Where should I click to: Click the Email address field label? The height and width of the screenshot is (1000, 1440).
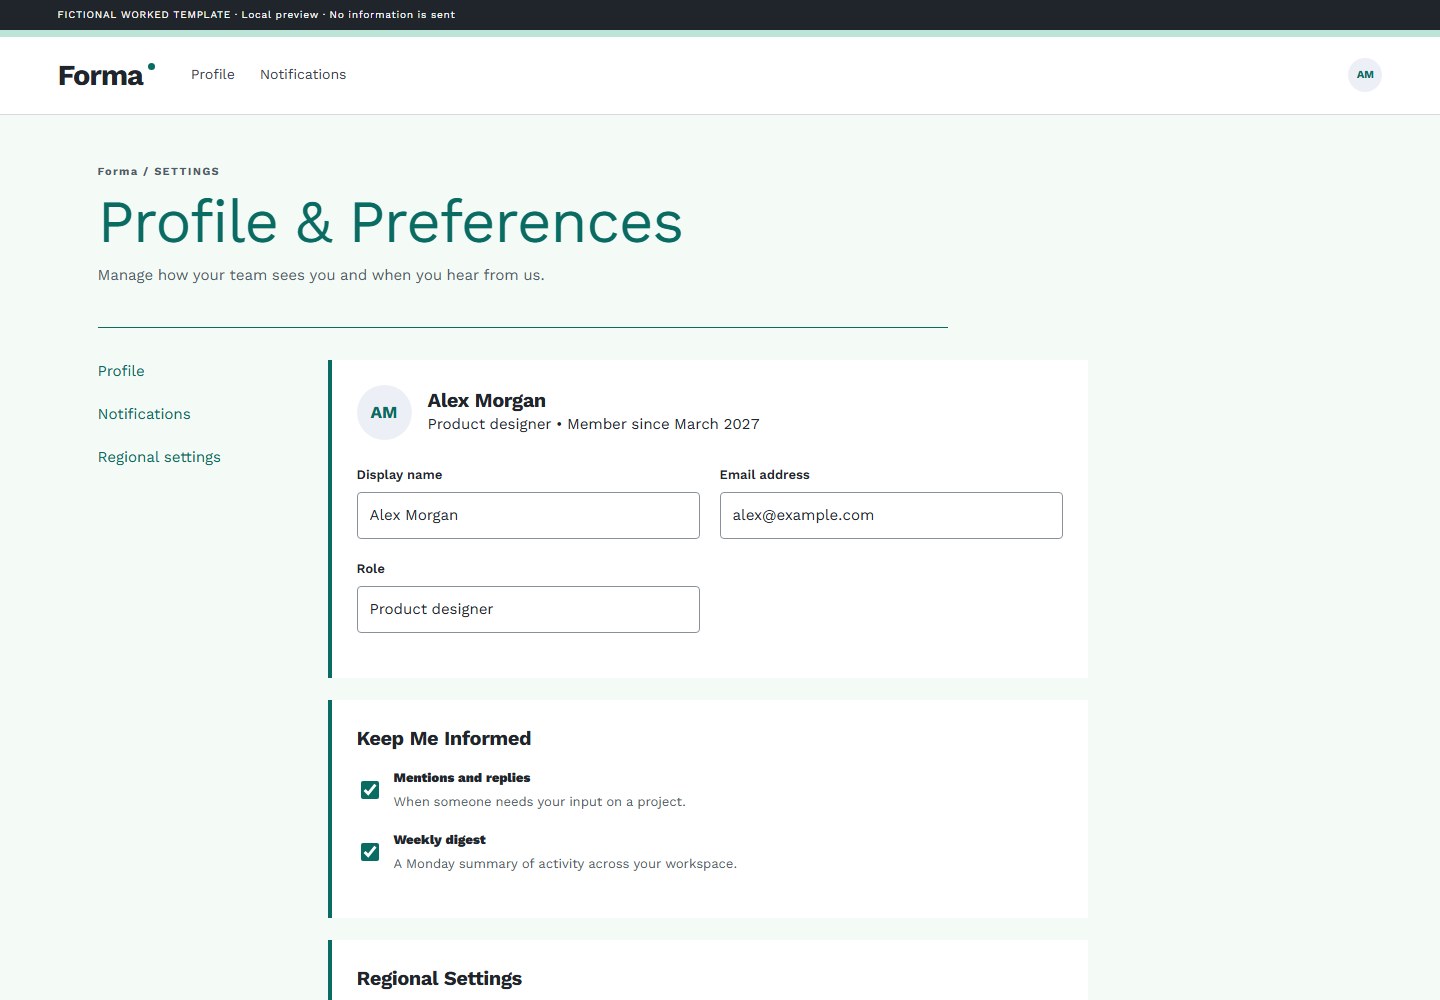765,475
